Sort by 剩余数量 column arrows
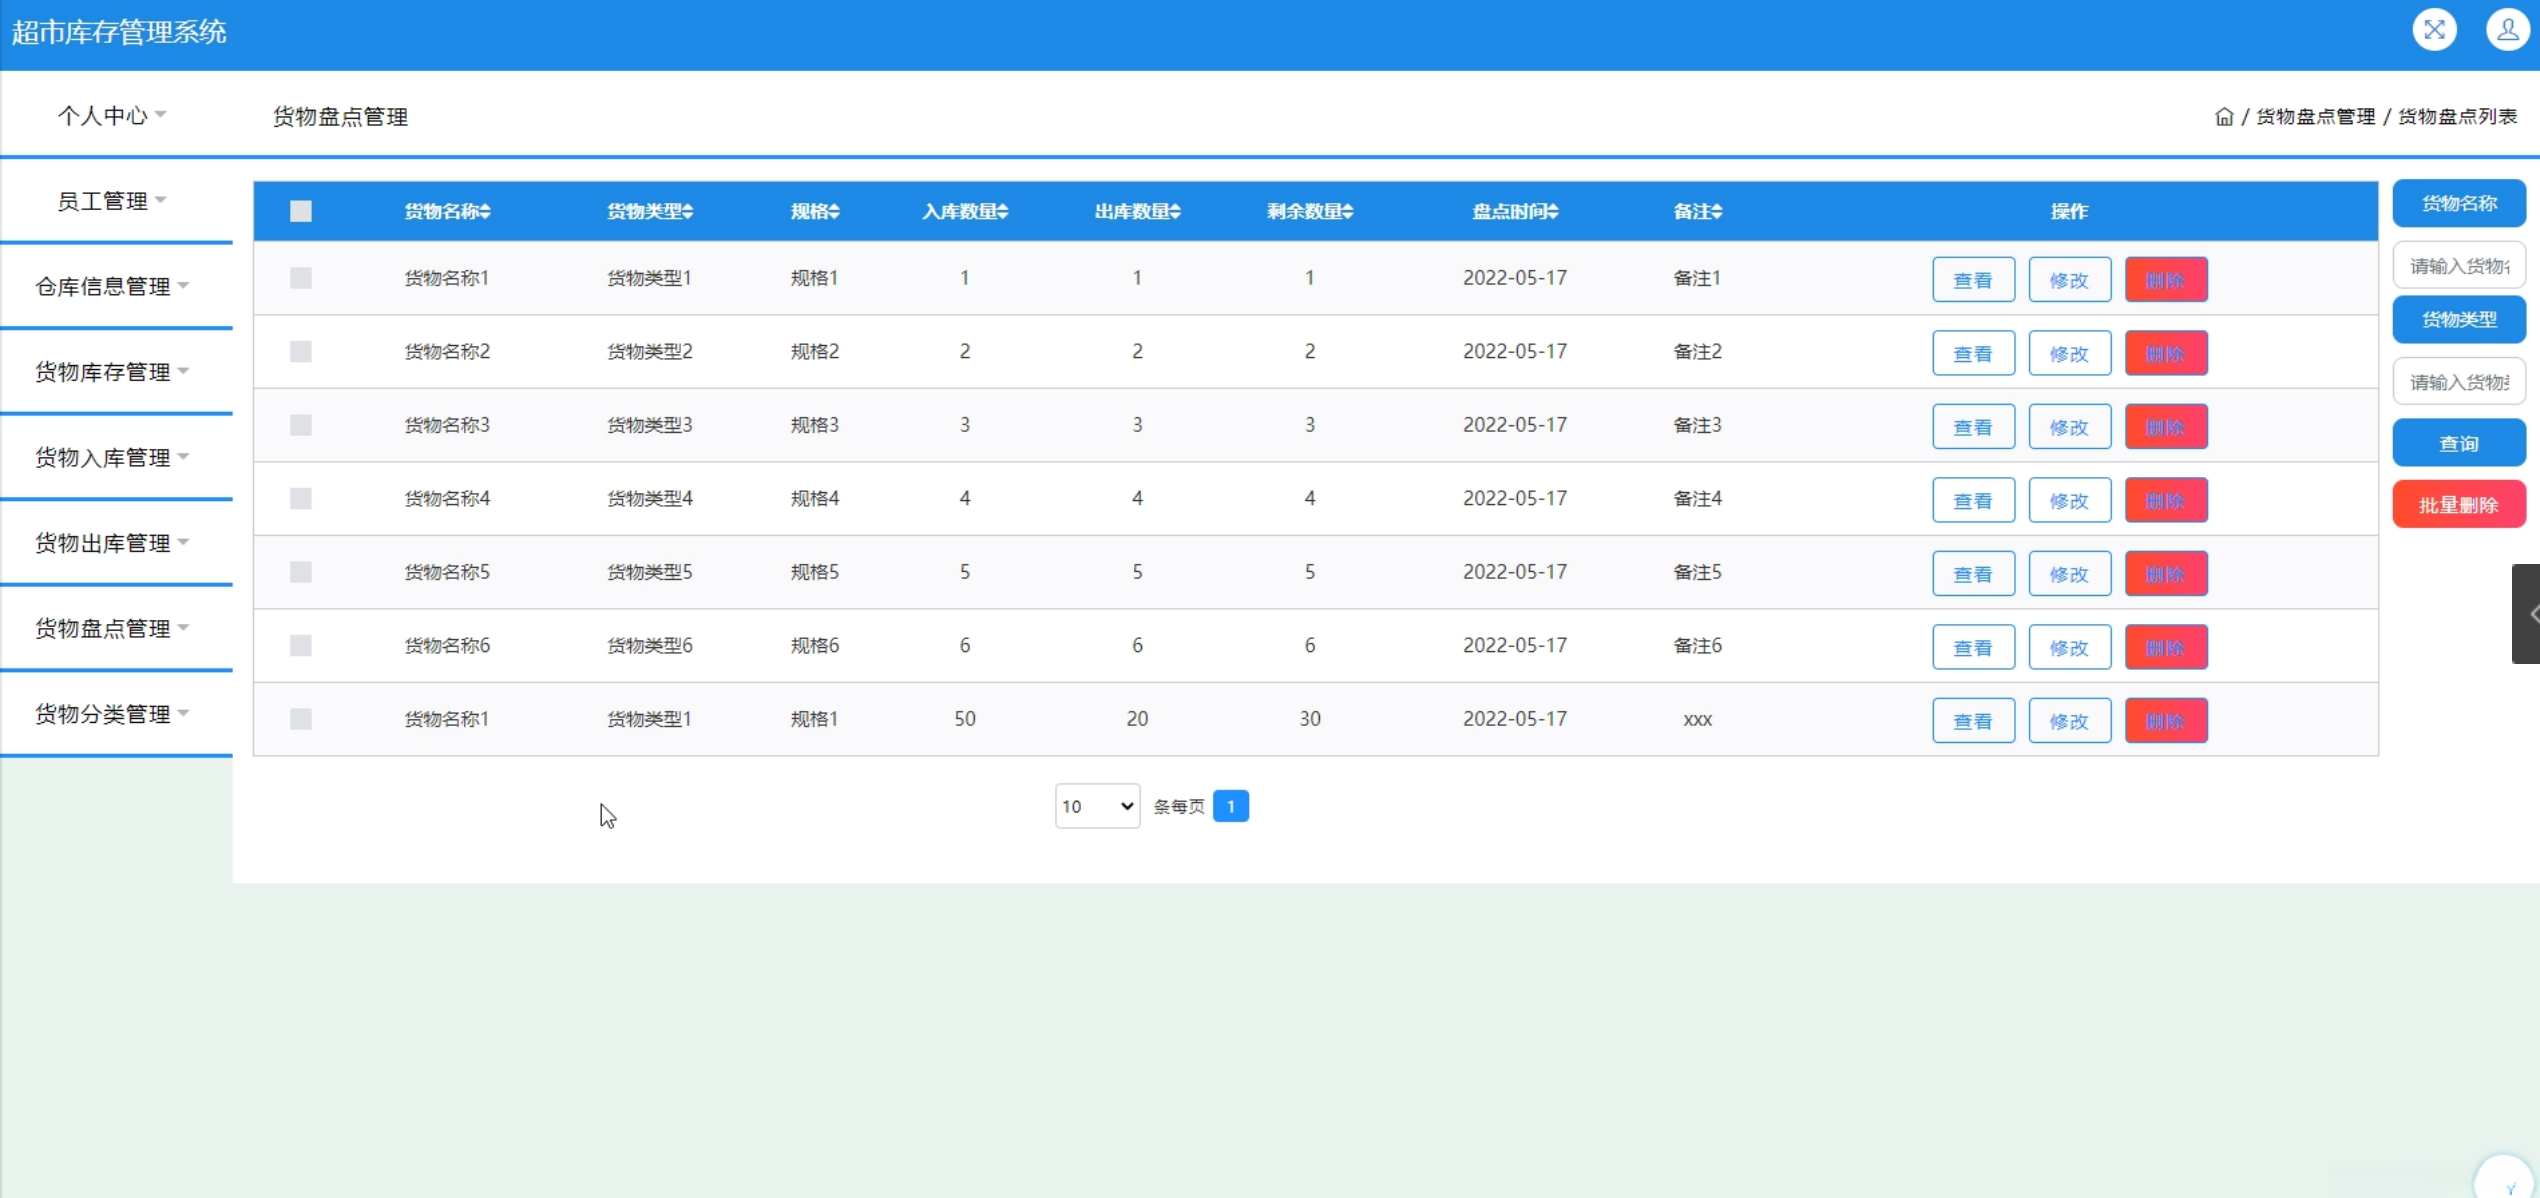Image resolution: width=2540 pixels, height=1198 pixels. coord(1348,212)
